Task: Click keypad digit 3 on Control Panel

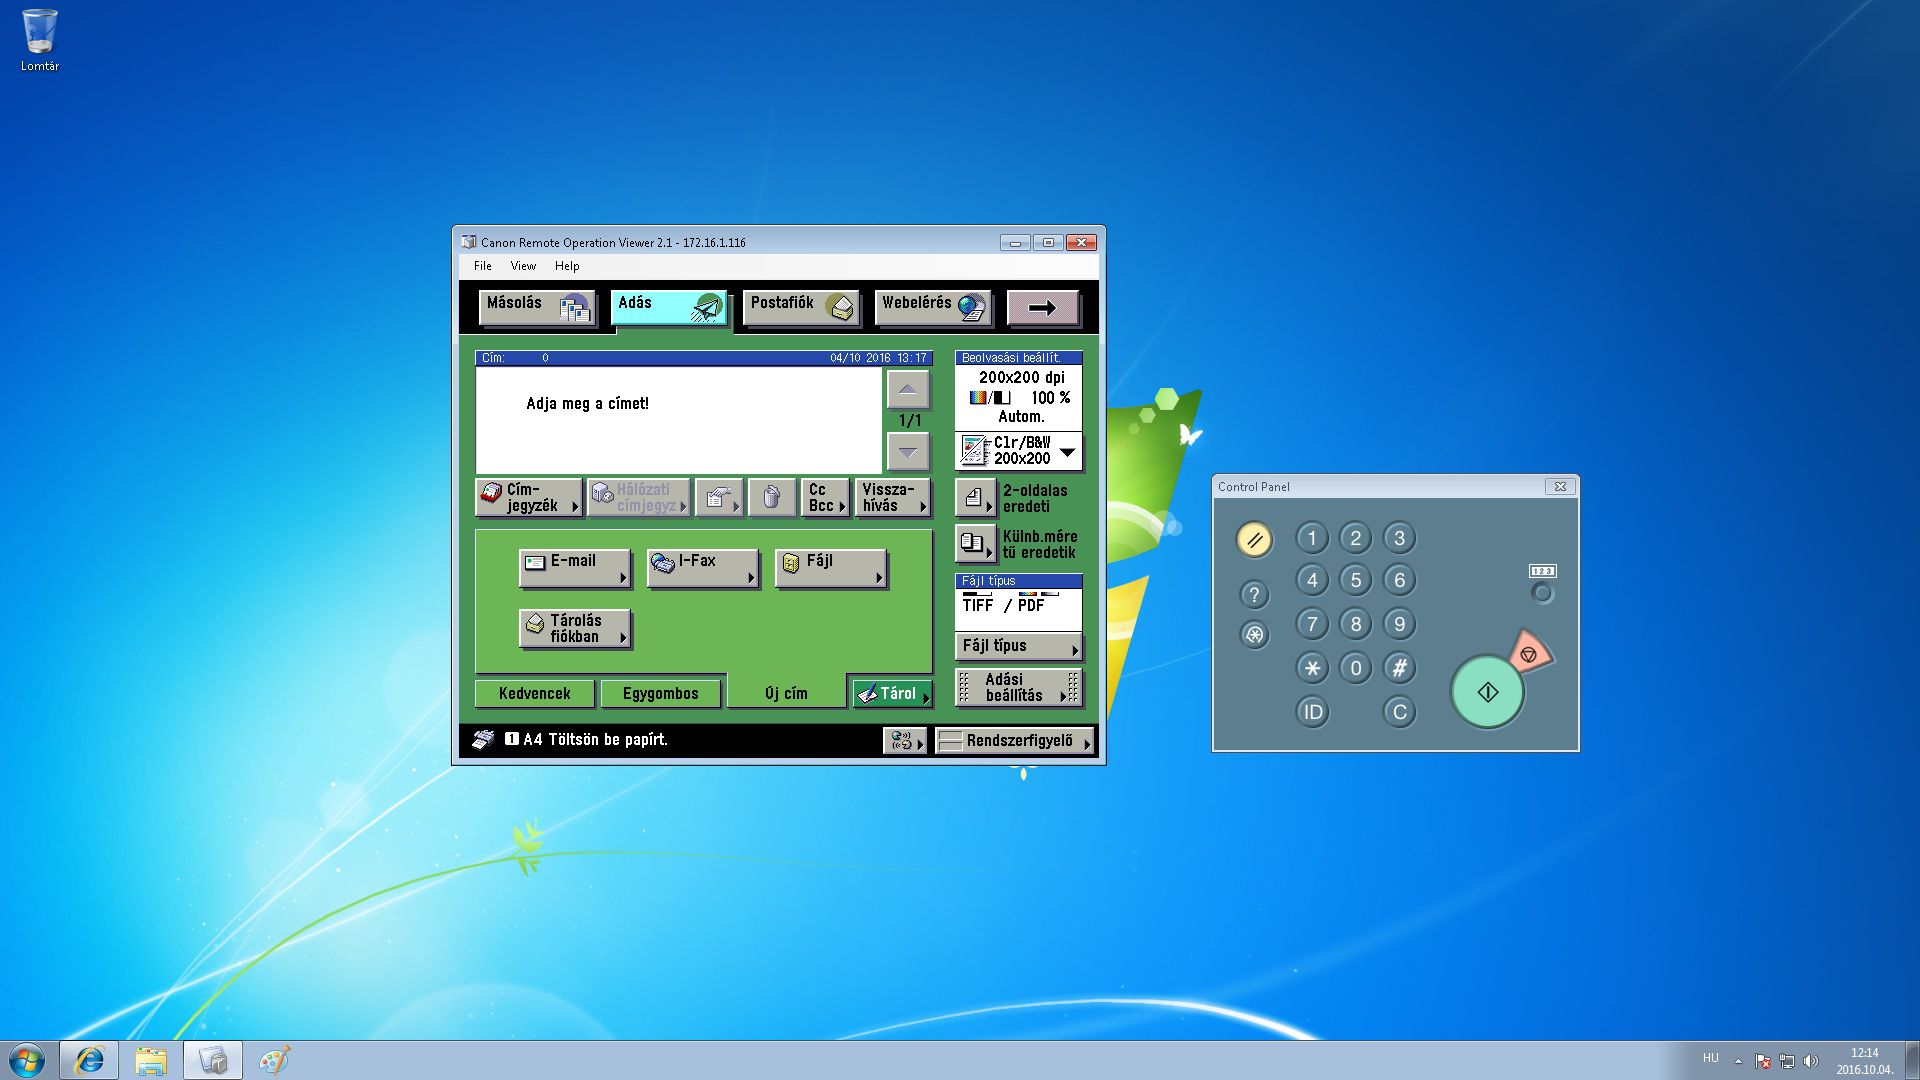Action: (1399, 538)
